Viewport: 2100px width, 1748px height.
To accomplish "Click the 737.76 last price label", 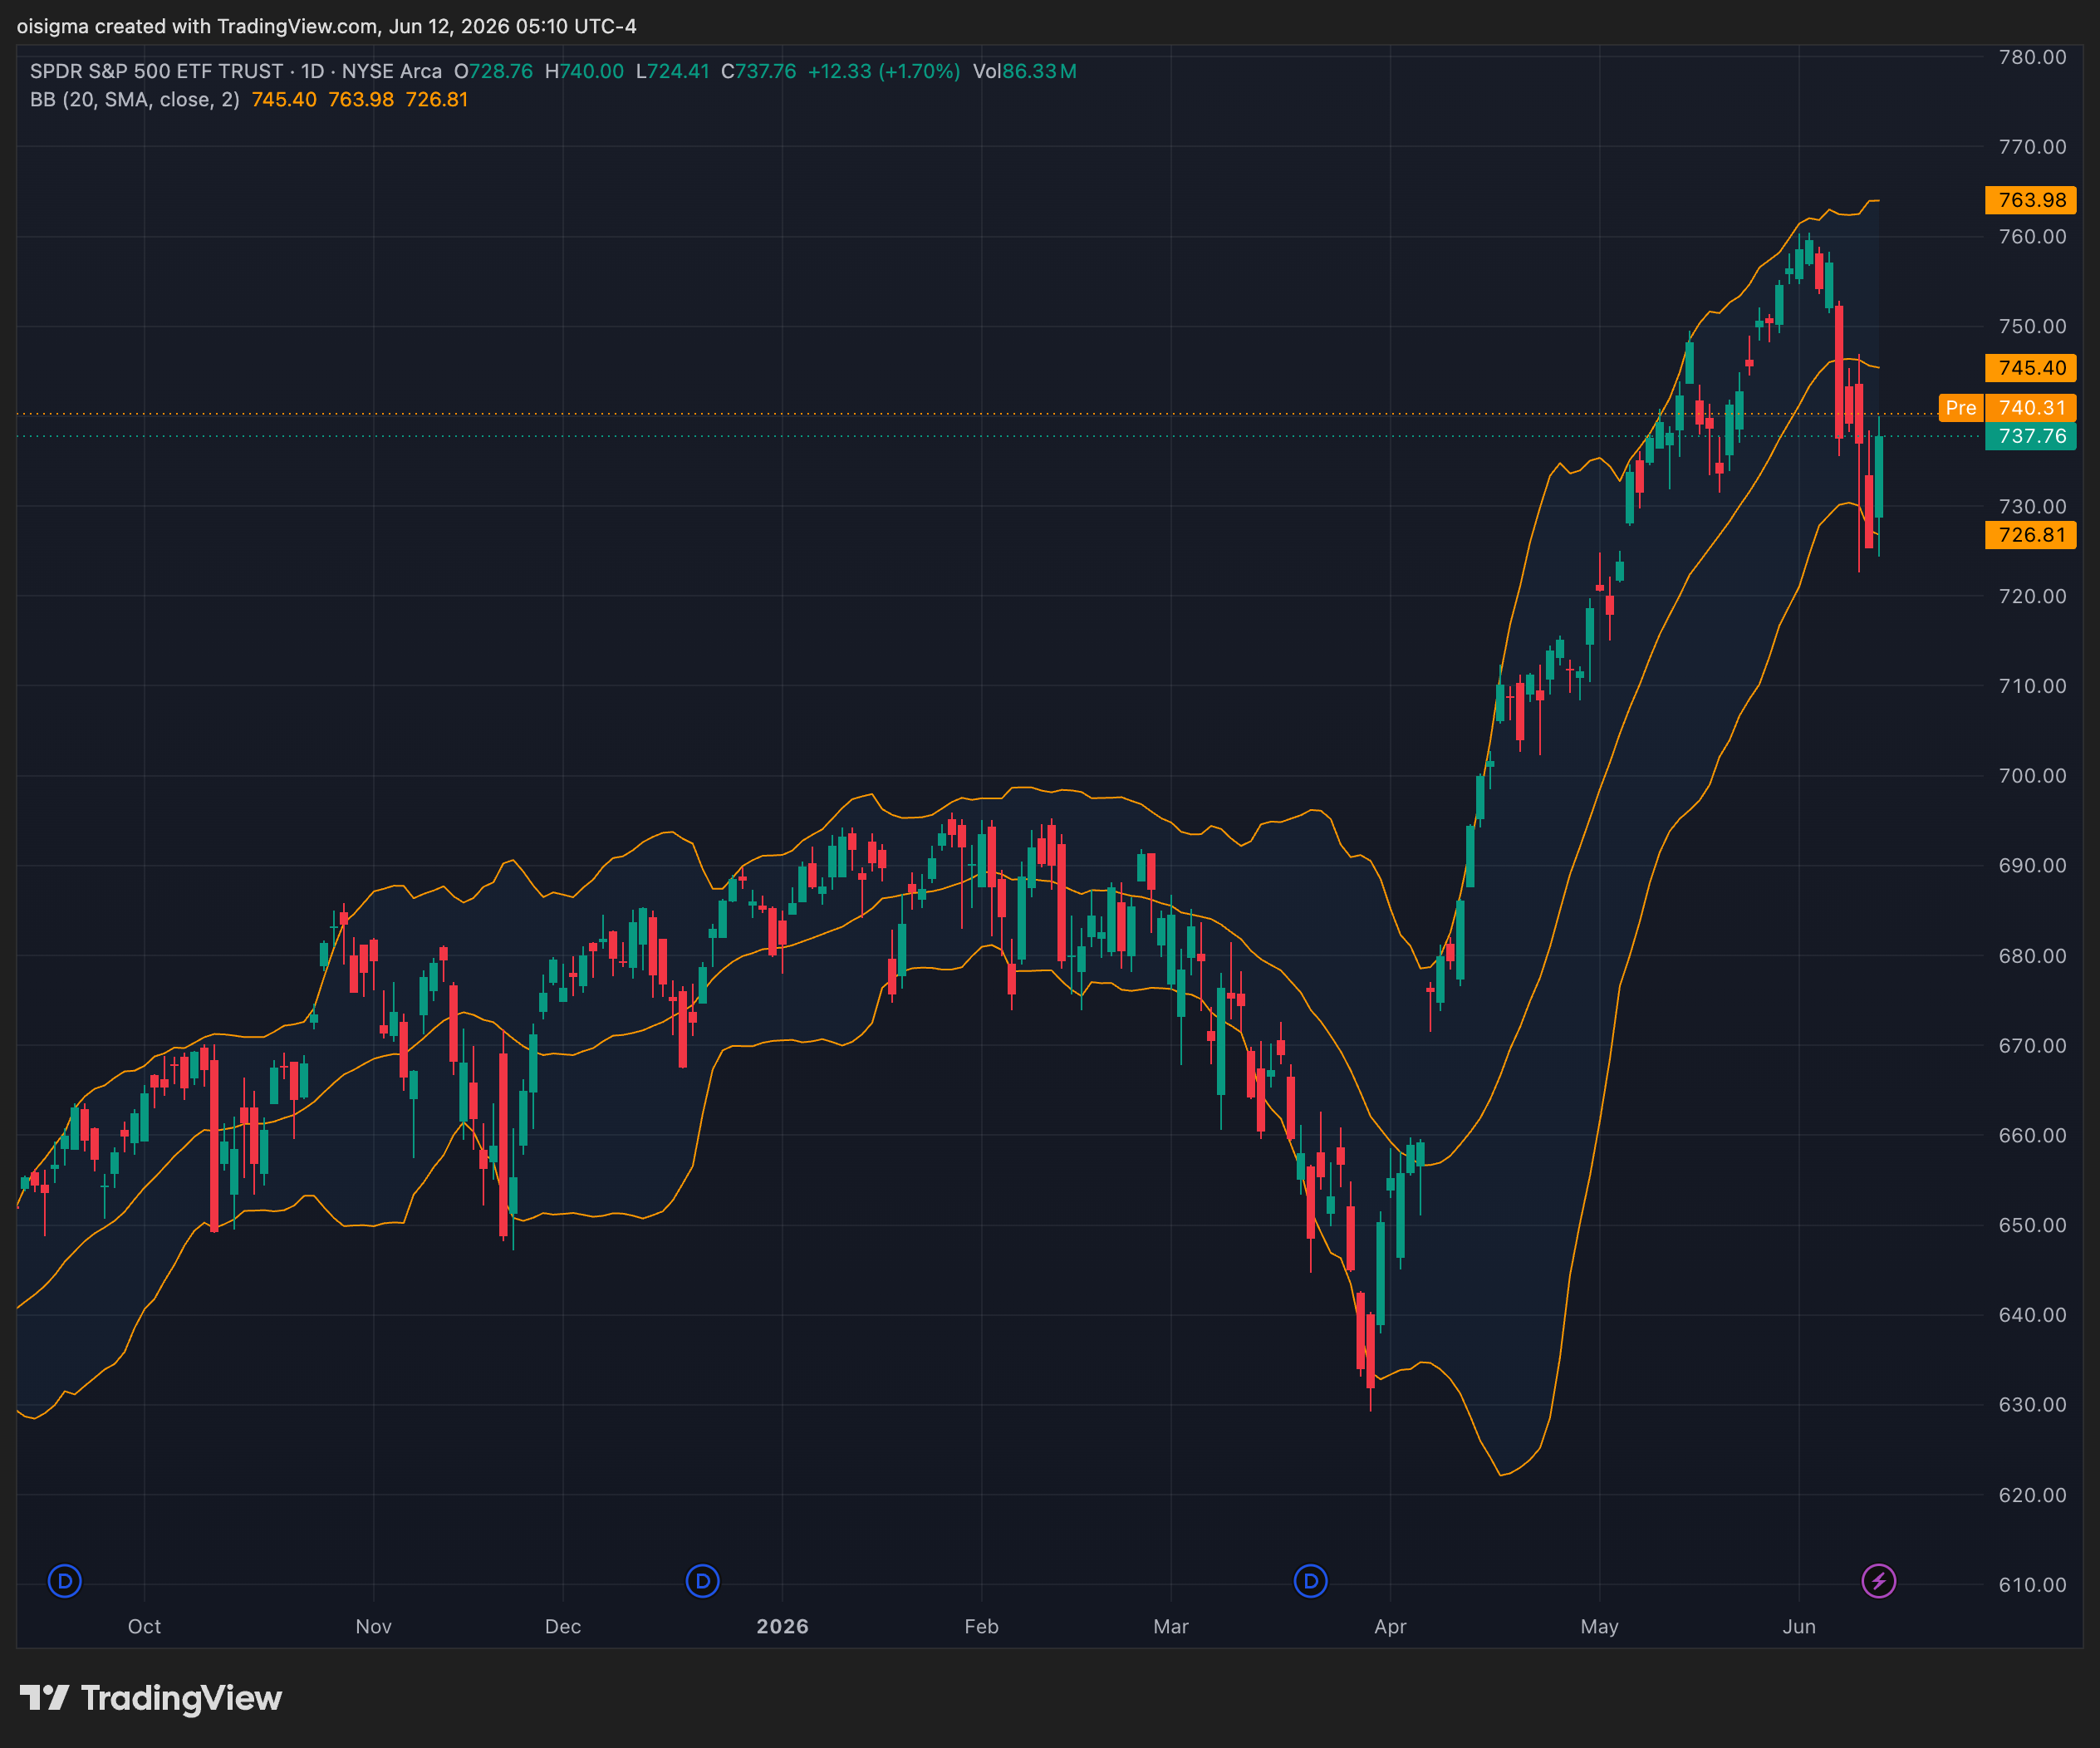I will pyautogui.click(x=2031, y=436).
